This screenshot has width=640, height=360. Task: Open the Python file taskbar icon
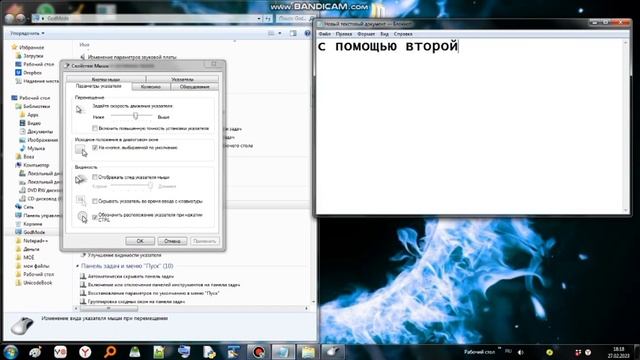209,351
